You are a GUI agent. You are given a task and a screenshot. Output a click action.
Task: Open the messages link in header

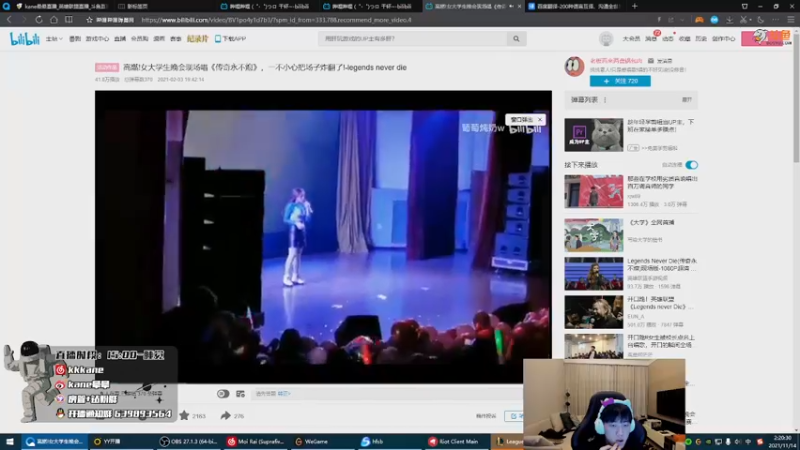[x=651, y=39]
